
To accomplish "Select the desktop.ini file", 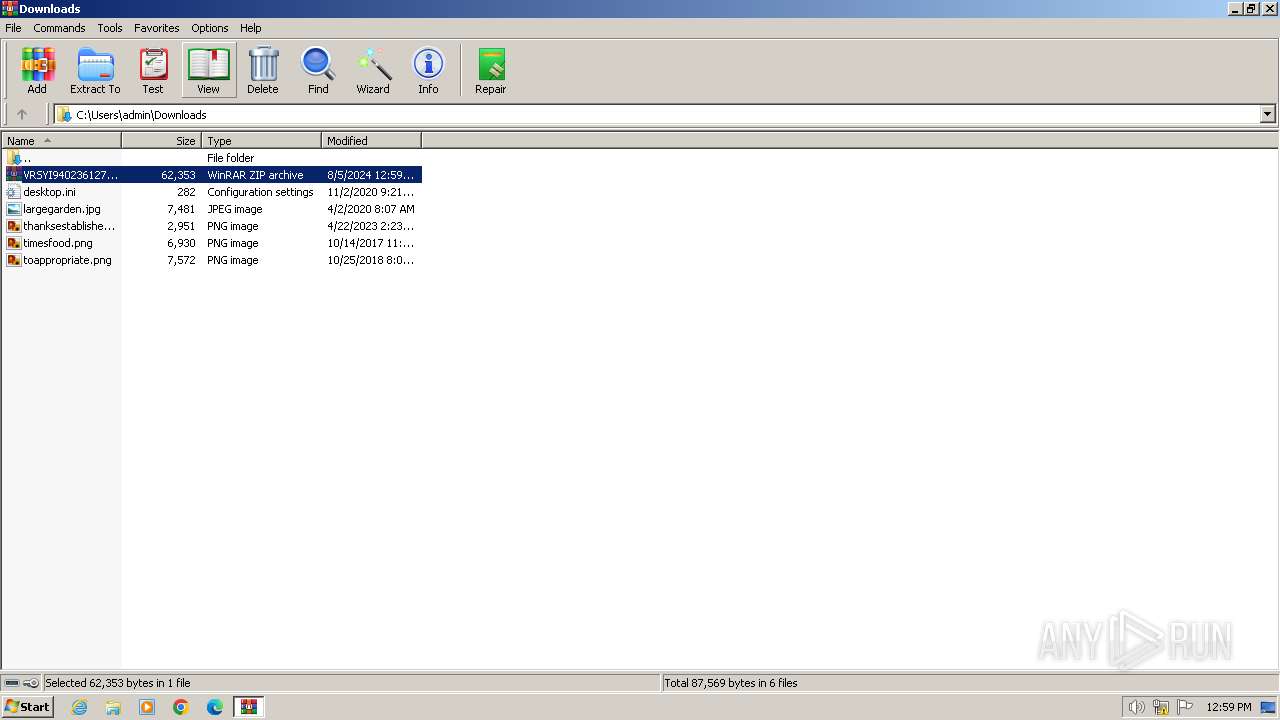I will point(212,192).
